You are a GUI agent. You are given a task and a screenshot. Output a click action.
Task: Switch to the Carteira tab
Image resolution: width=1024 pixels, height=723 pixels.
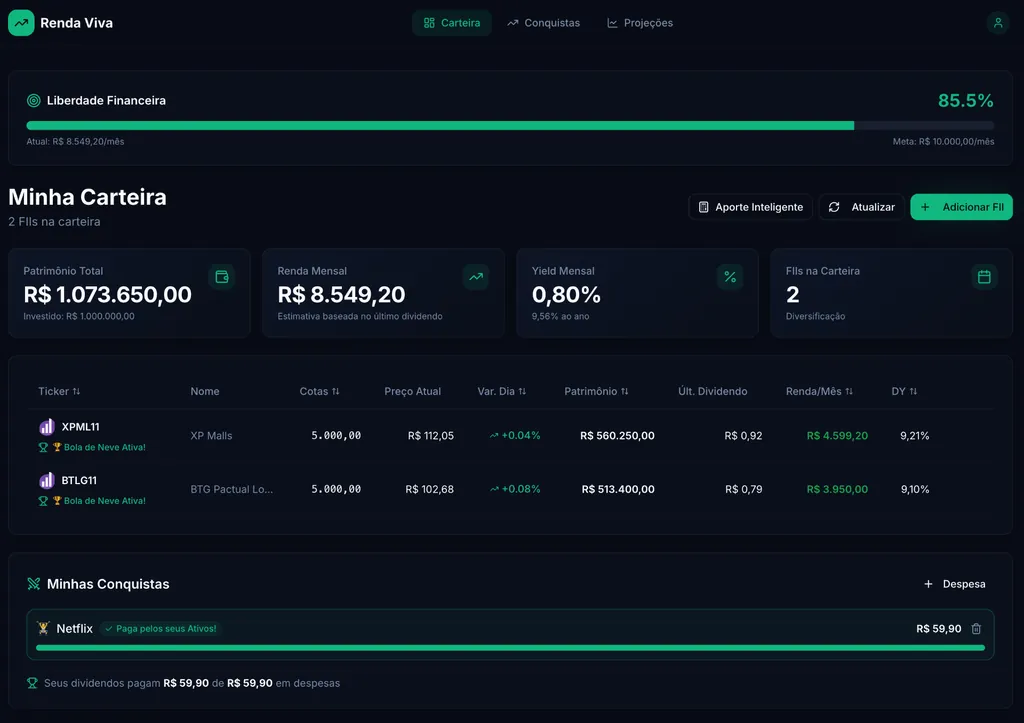pyautogui.click(x=451, y=23)
